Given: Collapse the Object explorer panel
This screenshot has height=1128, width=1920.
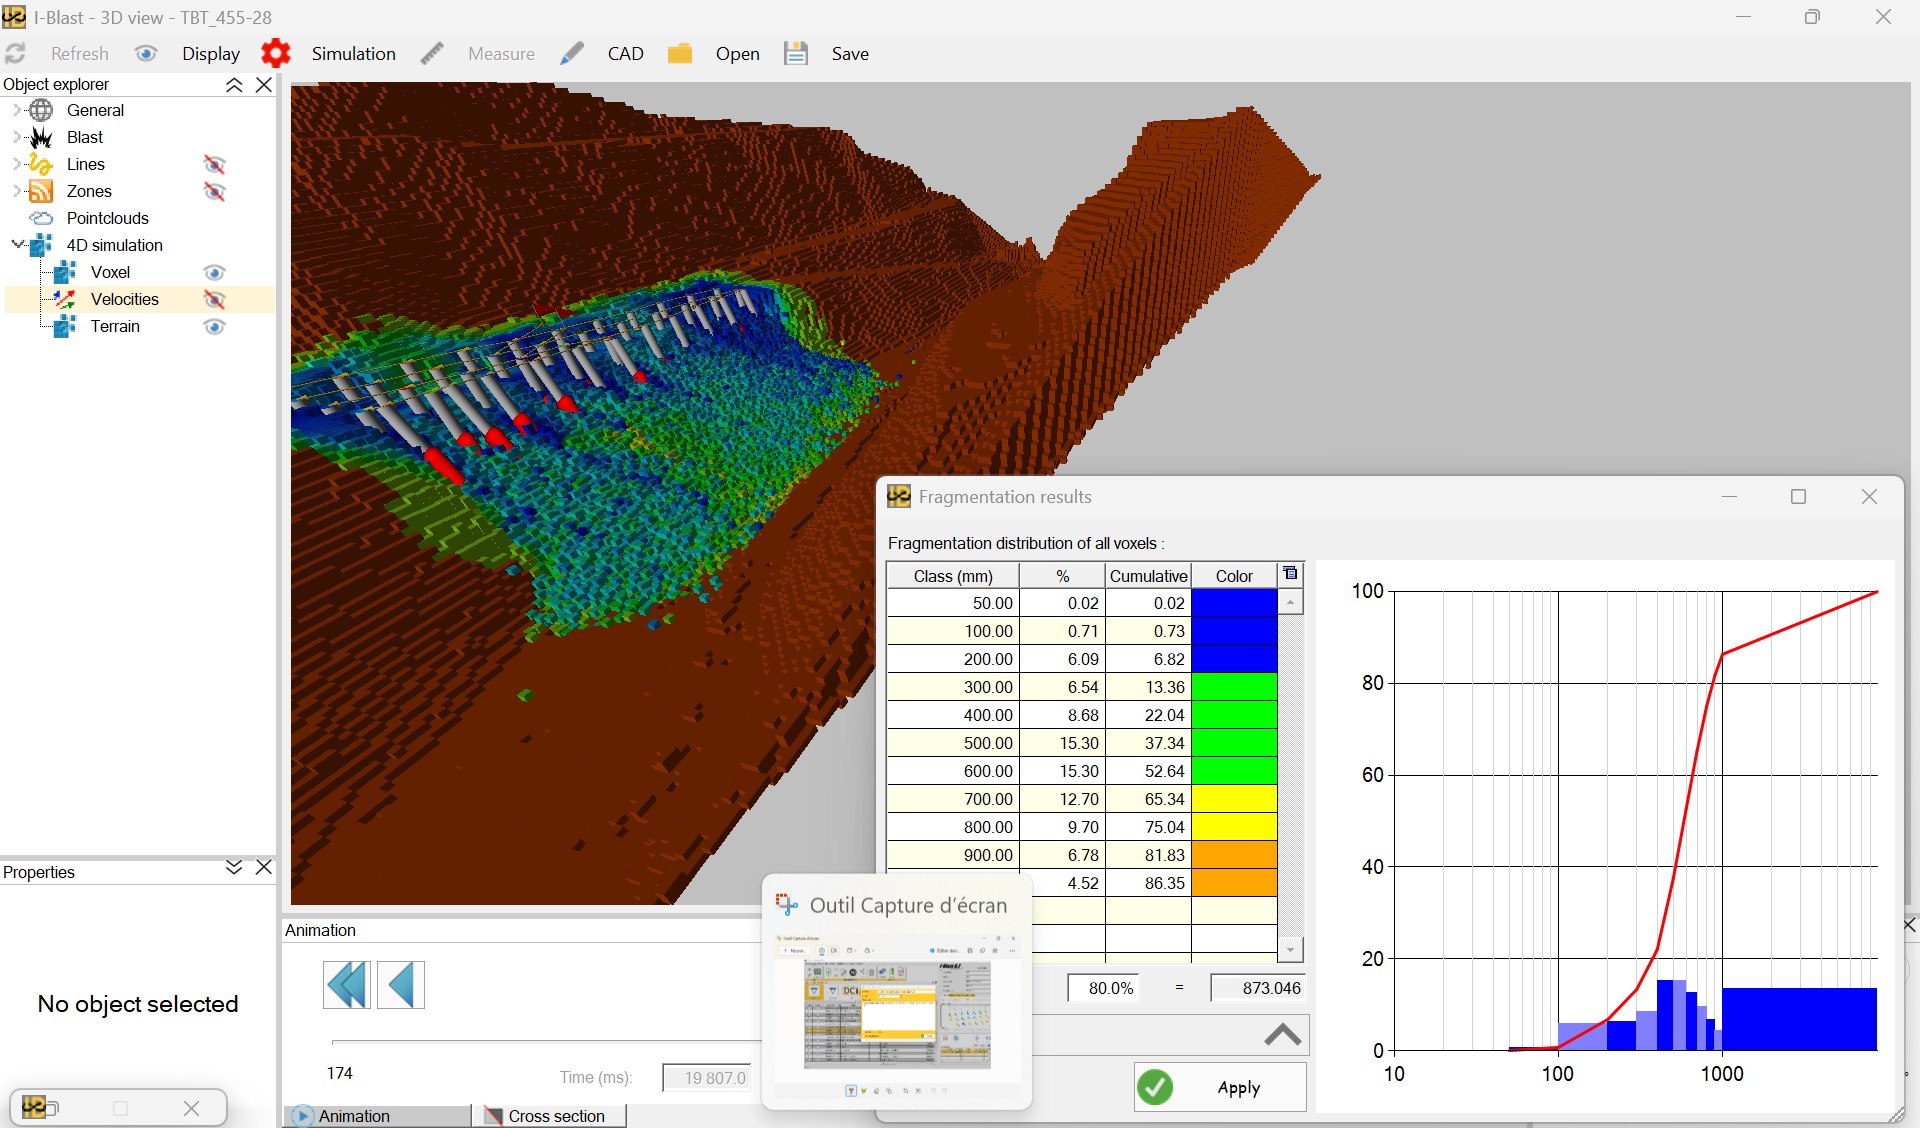Looking at the screenshot, I should [x=234, y=85].
